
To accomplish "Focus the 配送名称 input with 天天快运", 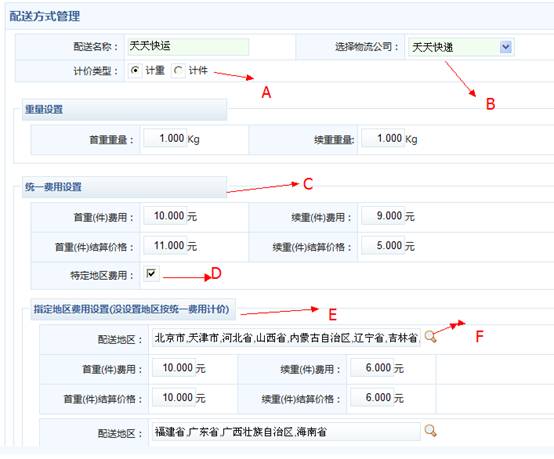I will coord(188,47).
